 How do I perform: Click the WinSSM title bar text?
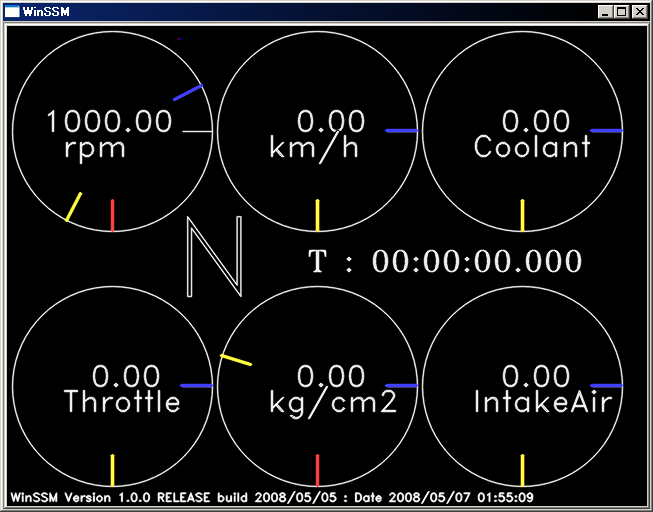[44, 12]
